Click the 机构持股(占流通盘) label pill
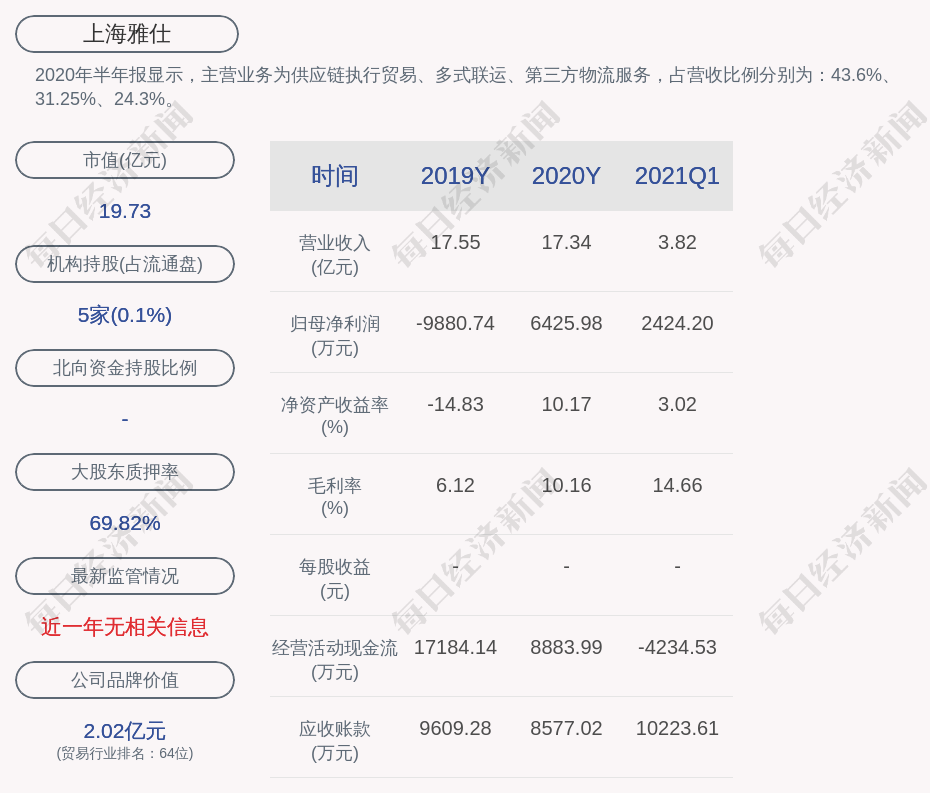This screenshot has height=793, width=930. tap(125, 264)
